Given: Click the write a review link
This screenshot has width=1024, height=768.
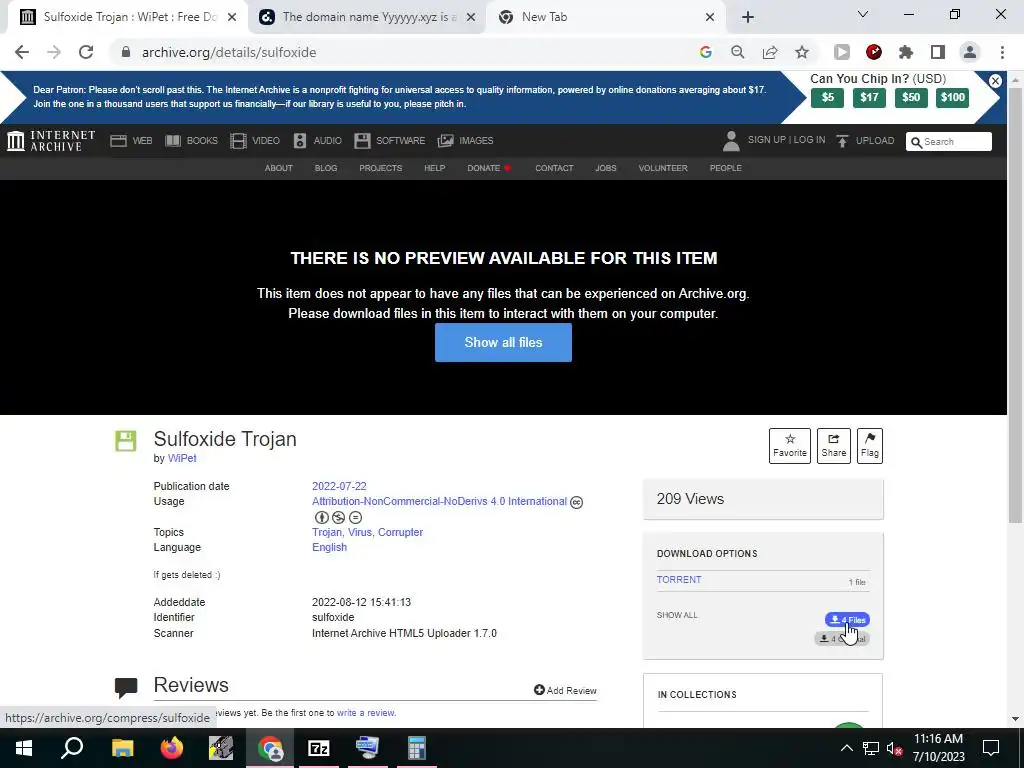Looking at the screenshot, I should pos(366,713).
